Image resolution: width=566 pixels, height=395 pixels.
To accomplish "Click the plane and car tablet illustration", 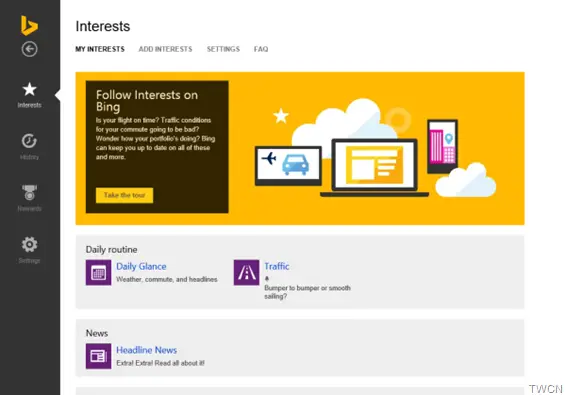I will (288, 166).
